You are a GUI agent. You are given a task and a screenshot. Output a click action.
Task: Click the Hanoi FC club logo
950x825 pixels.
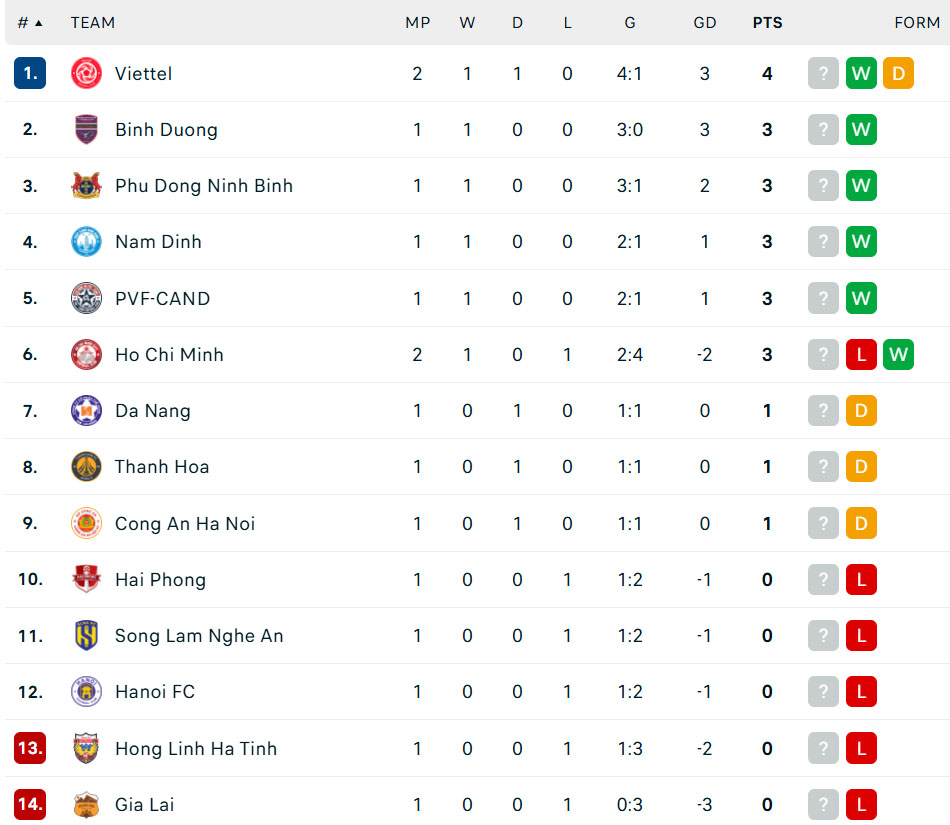86,692
